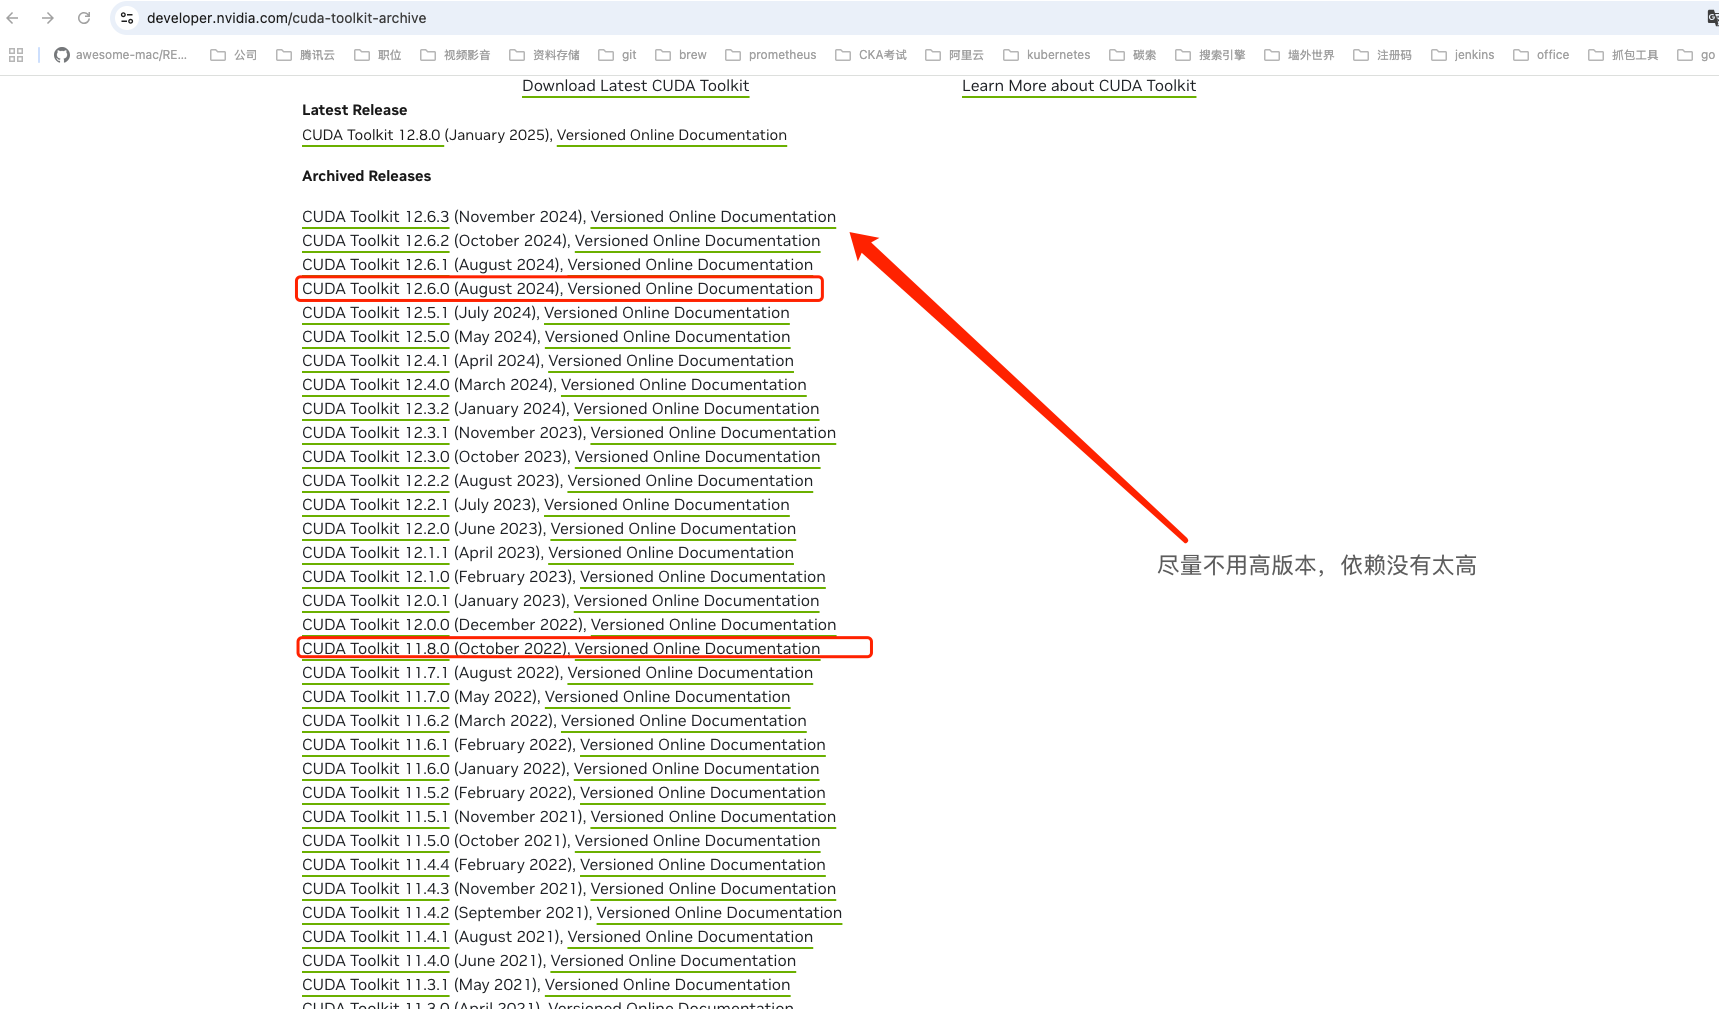
Task: Open CUDA Toolkit 12.1.0 link
Action: pyautogui.click(x=376, y=577)
